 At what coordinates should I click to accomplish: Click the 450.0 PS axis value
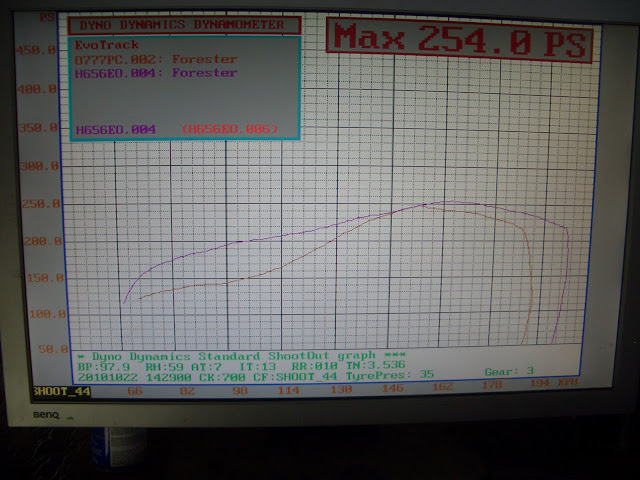click(36, 50)
